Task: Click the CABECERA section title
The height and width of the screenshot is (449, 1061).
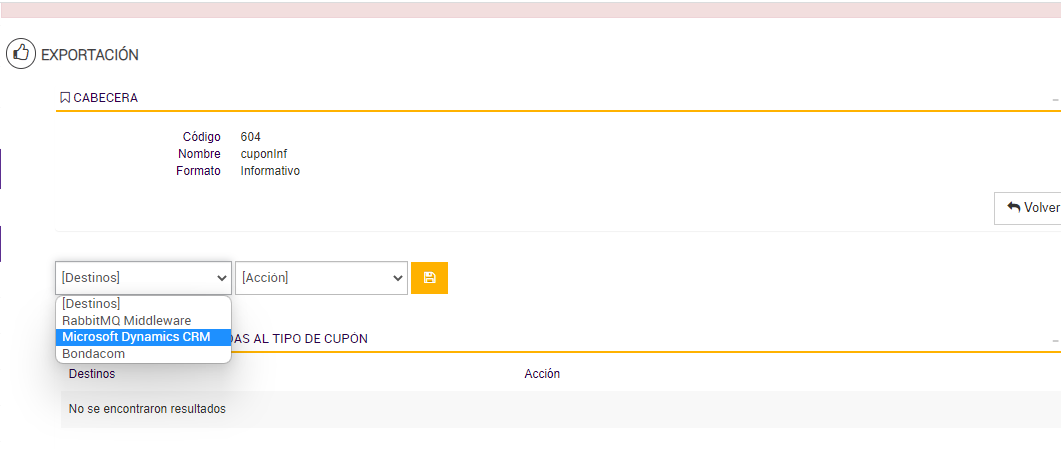Action: click(105, 98)
